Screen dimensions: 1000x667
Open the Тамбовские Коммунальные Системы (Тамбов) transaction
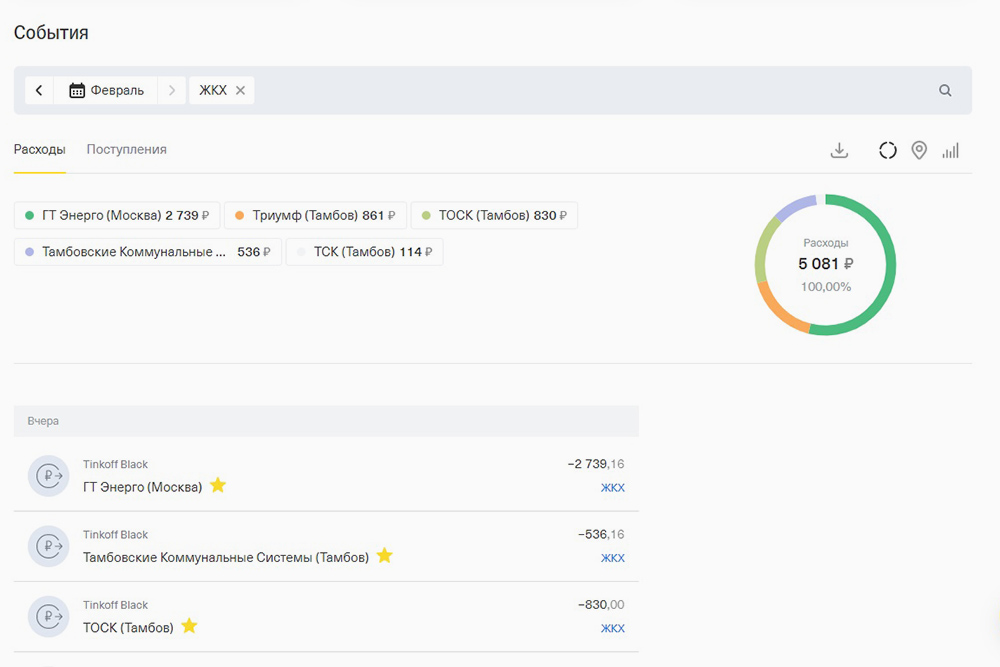click(326, 546)
